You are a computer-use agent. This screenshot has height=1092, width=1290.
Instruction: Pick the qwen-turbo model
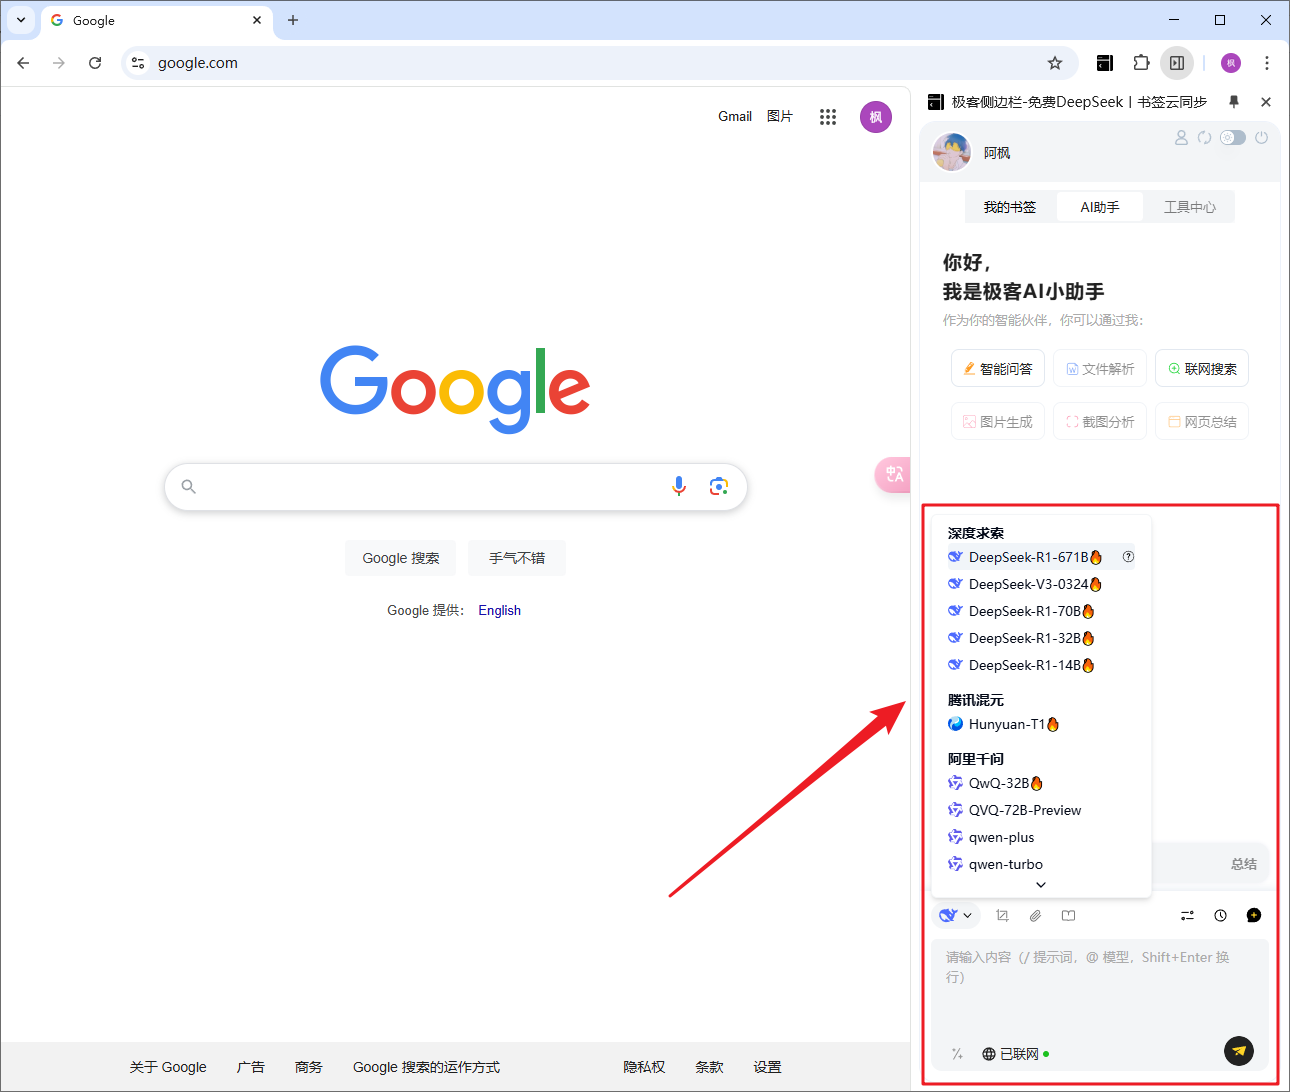pos(1040,864)
